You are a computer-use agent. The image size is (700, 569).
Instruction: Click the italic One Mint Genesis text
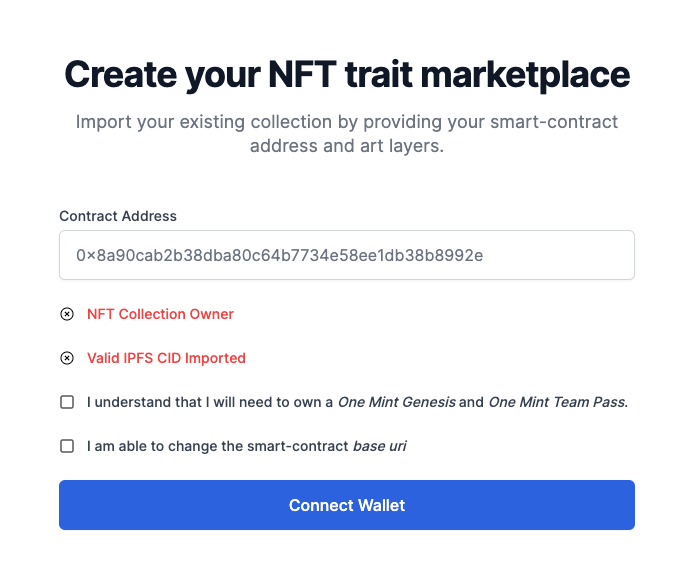pyautogui.click(x=397, y=402)
